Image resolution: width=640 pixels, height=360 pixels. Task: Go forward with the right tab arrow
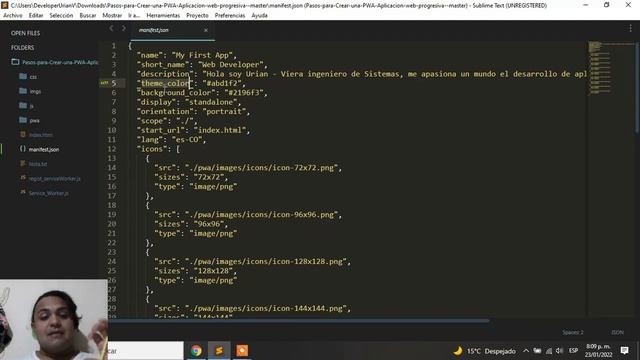pyautogui.click(x=124, y=29)
